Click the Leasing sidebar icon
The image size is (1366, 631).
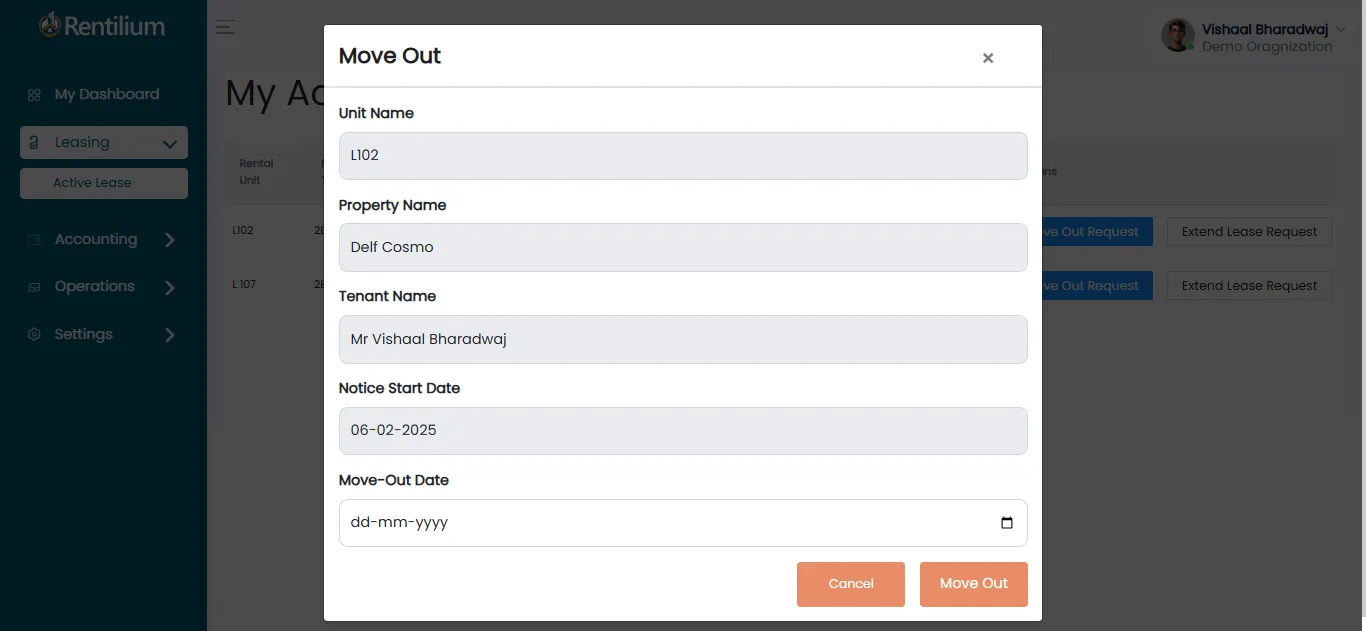tap(34, 143)
